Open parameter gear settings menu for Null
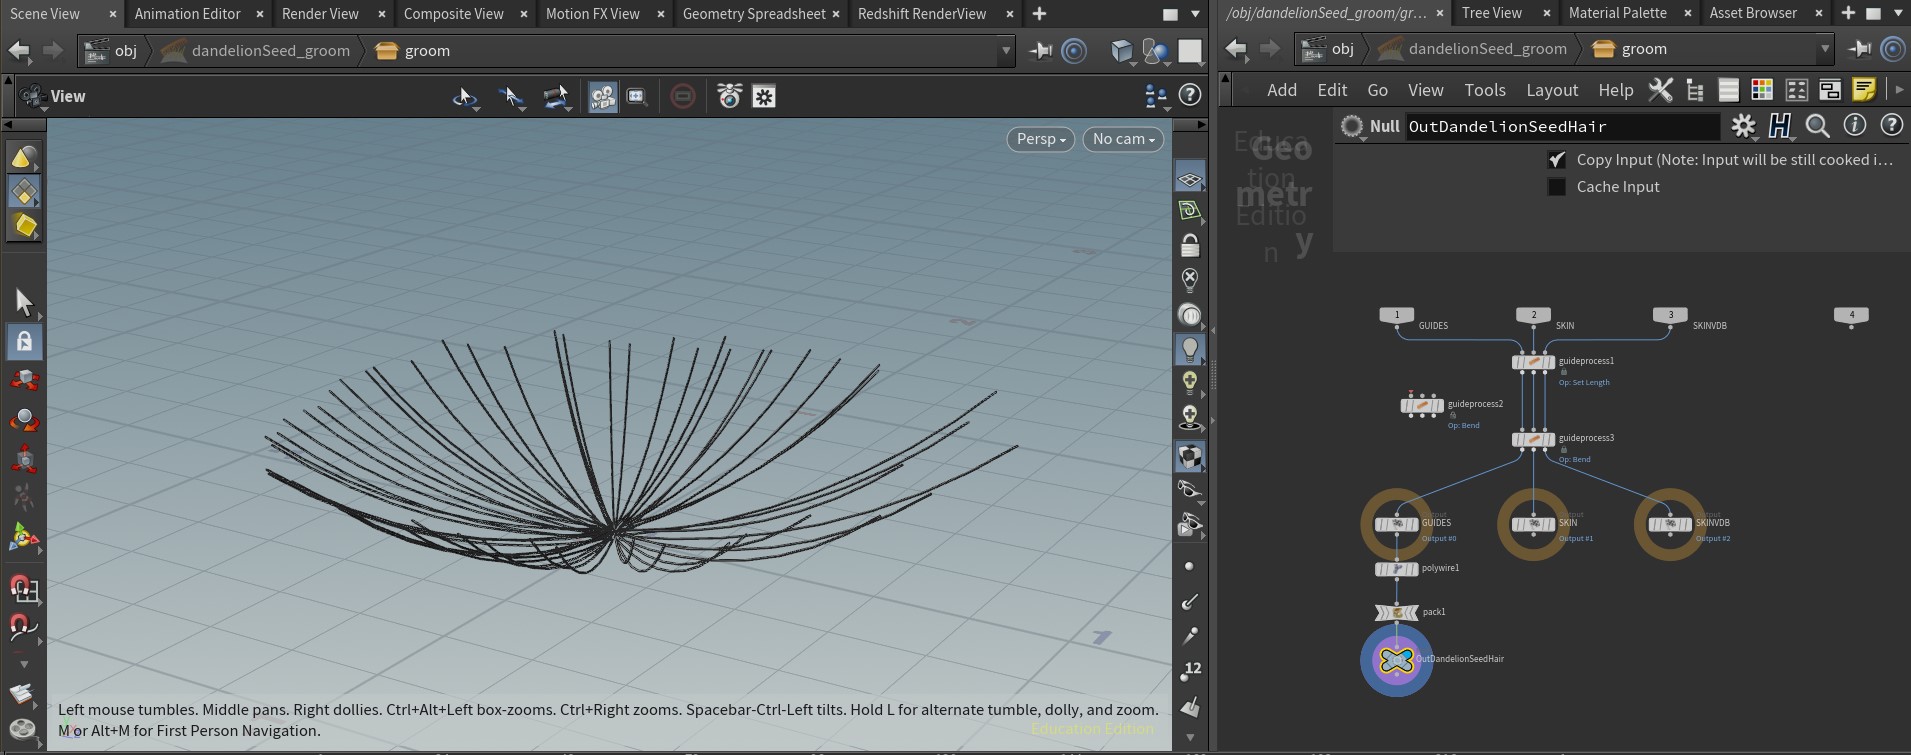 [x=1743, y=126]
